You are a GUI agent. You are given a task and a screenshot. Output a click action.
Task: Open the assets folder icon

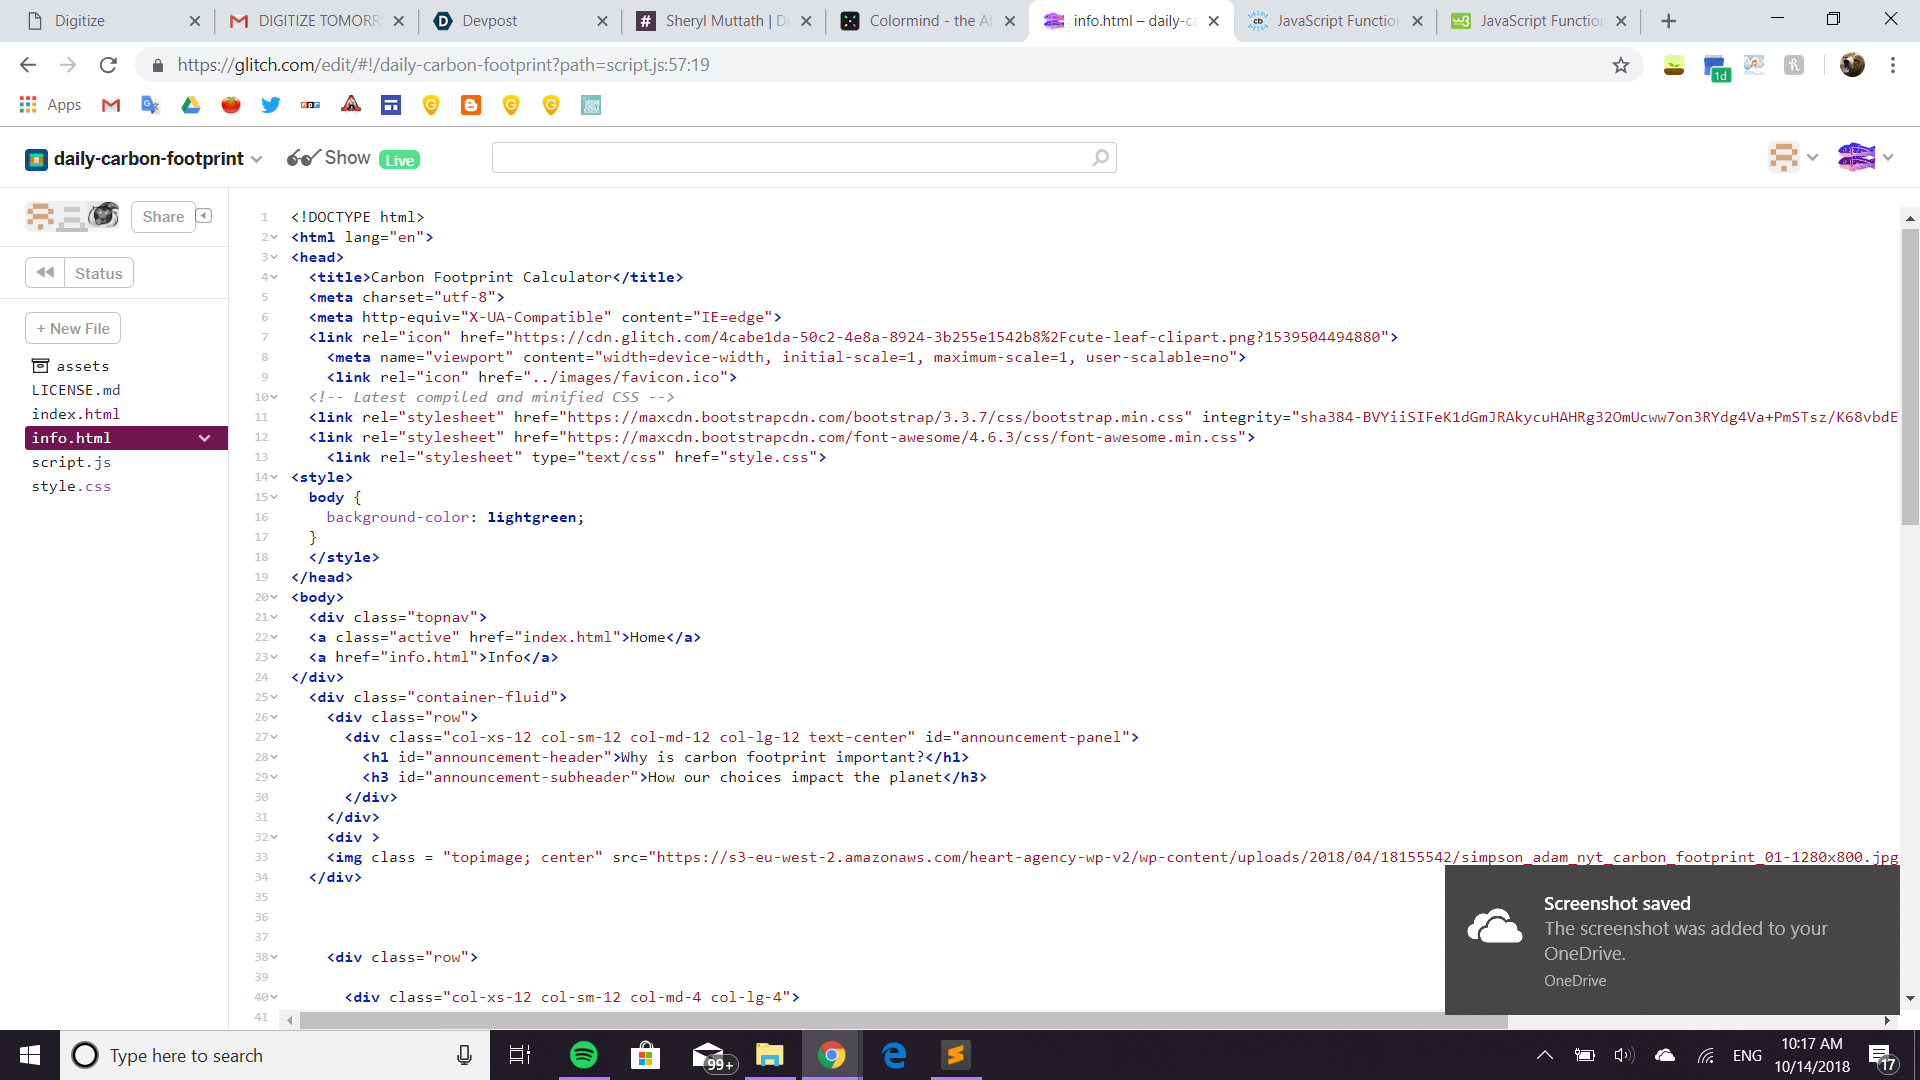40,366
